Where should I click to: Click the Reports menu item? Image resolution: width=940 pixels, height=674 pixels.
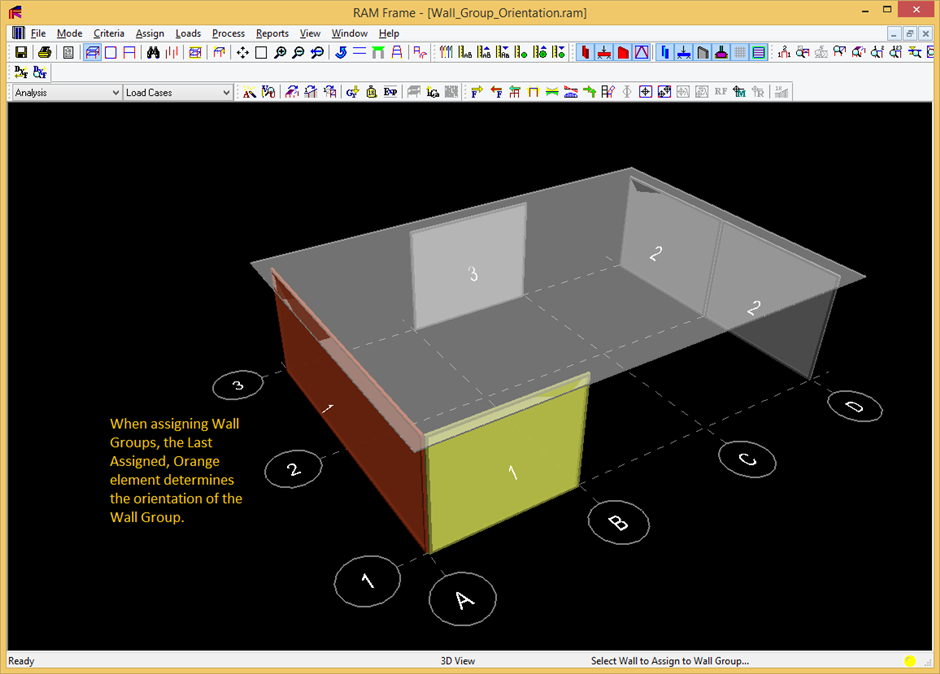(272, 33)
